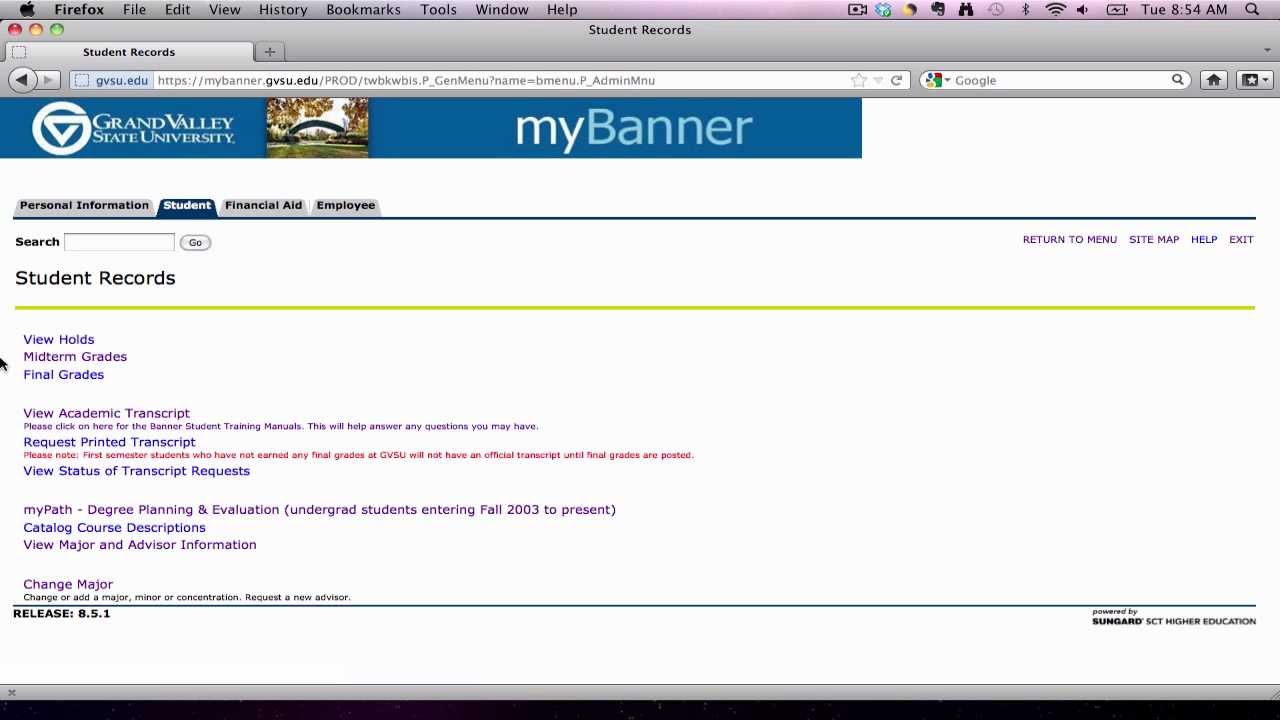1280x720 pixels.
Task: Click the Change Major link
Action: click(68, 584)
